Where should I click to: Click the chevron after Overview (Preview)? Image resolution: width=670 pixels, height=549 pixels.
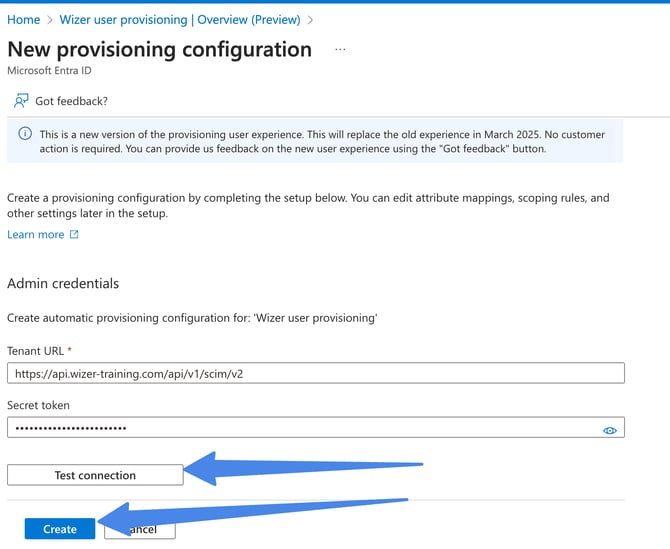pos(311,19)
